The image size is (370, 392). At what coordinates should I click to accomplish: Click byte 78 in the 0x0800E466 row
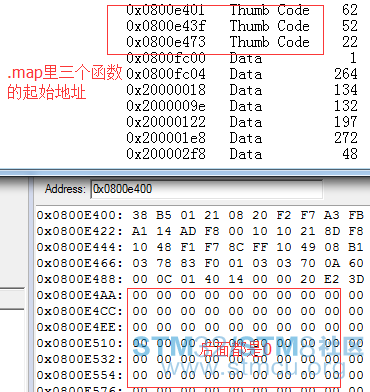(x=164, y=263)
